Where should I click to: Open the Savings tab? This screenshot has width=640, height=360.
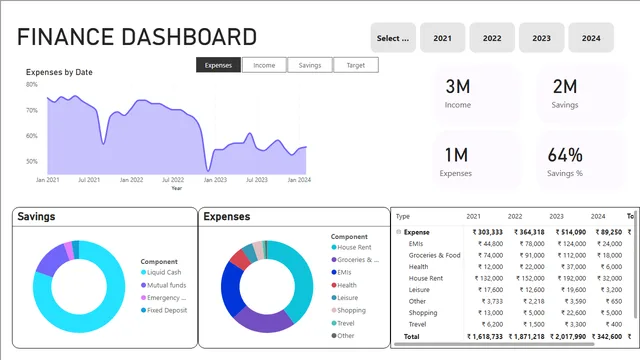pos(310,65)
